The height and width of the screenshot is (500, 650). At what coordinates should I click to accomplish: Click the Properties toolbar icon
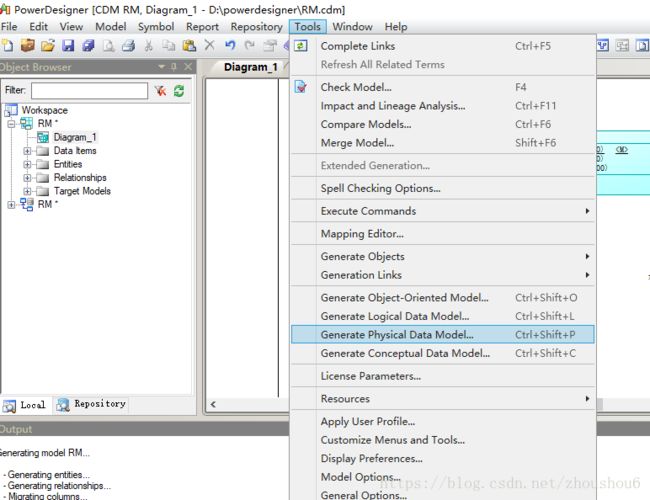click(x=270, y=45)
